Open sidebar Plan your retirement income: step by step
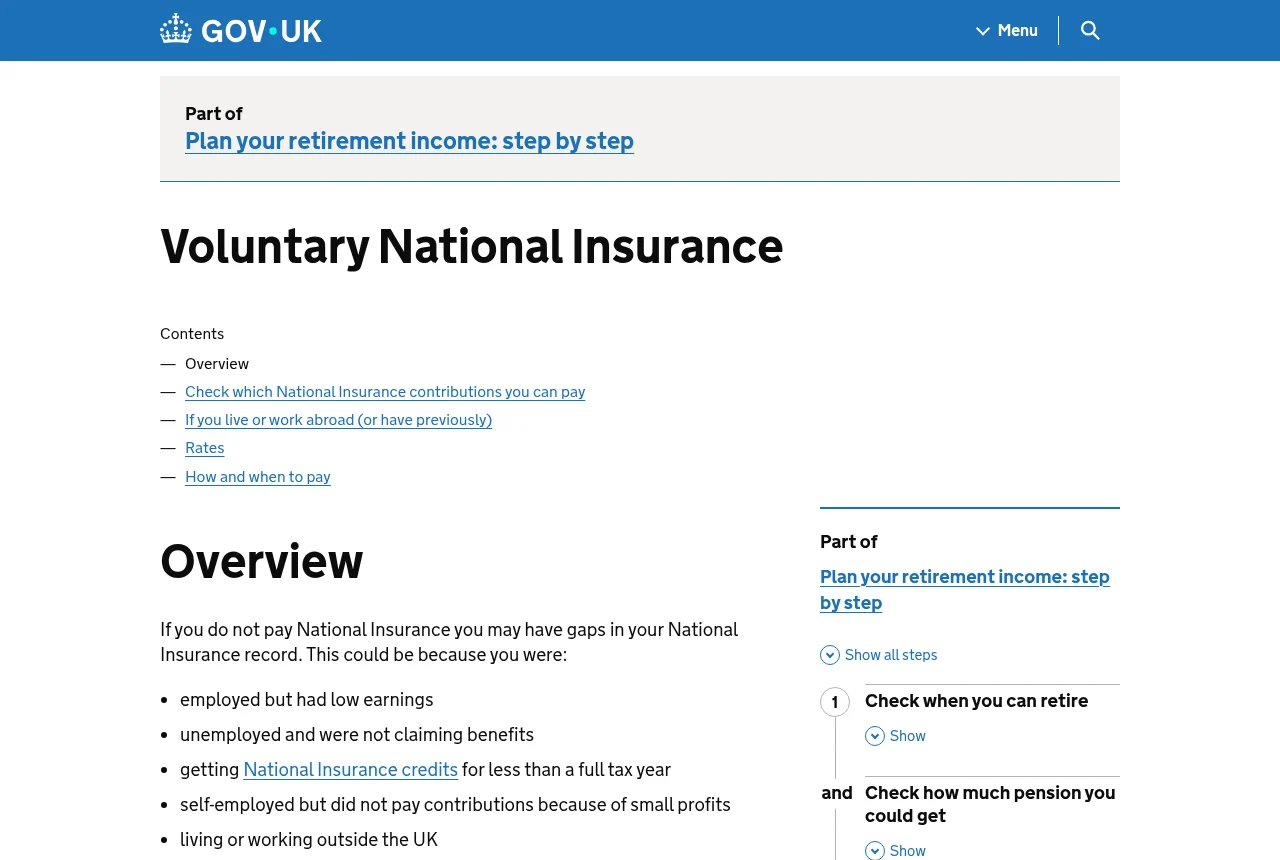Screen dimensions: 1280x860 [965, 589]
